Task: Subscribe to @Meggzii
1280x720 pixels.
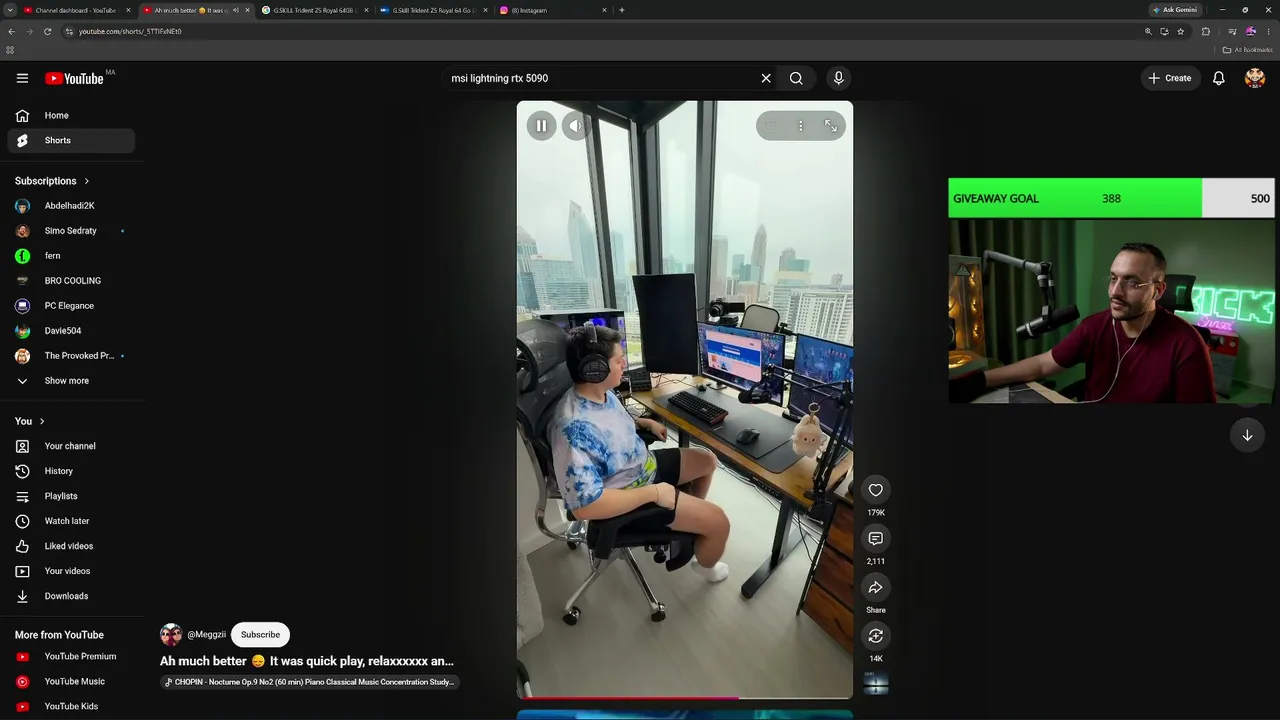Action: click(x=260, y=635)
